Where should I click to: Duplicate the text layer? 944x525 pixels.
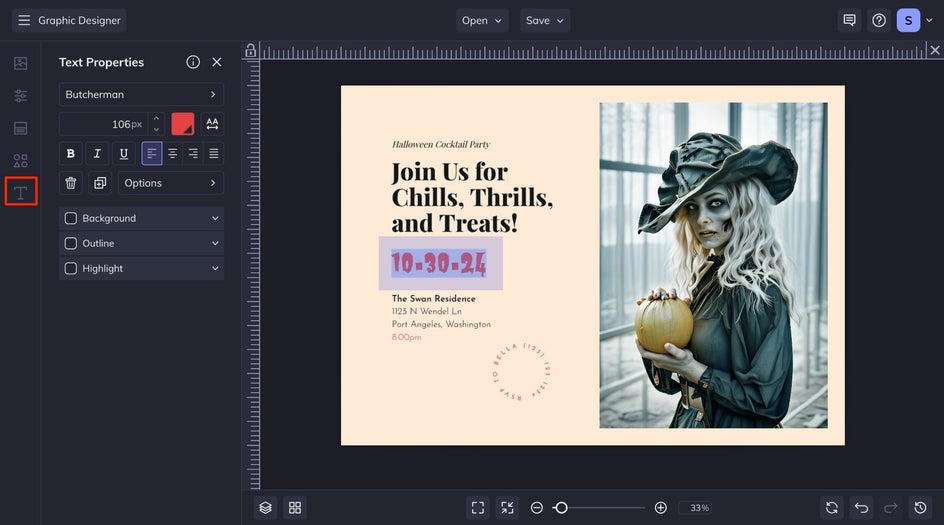100,183
